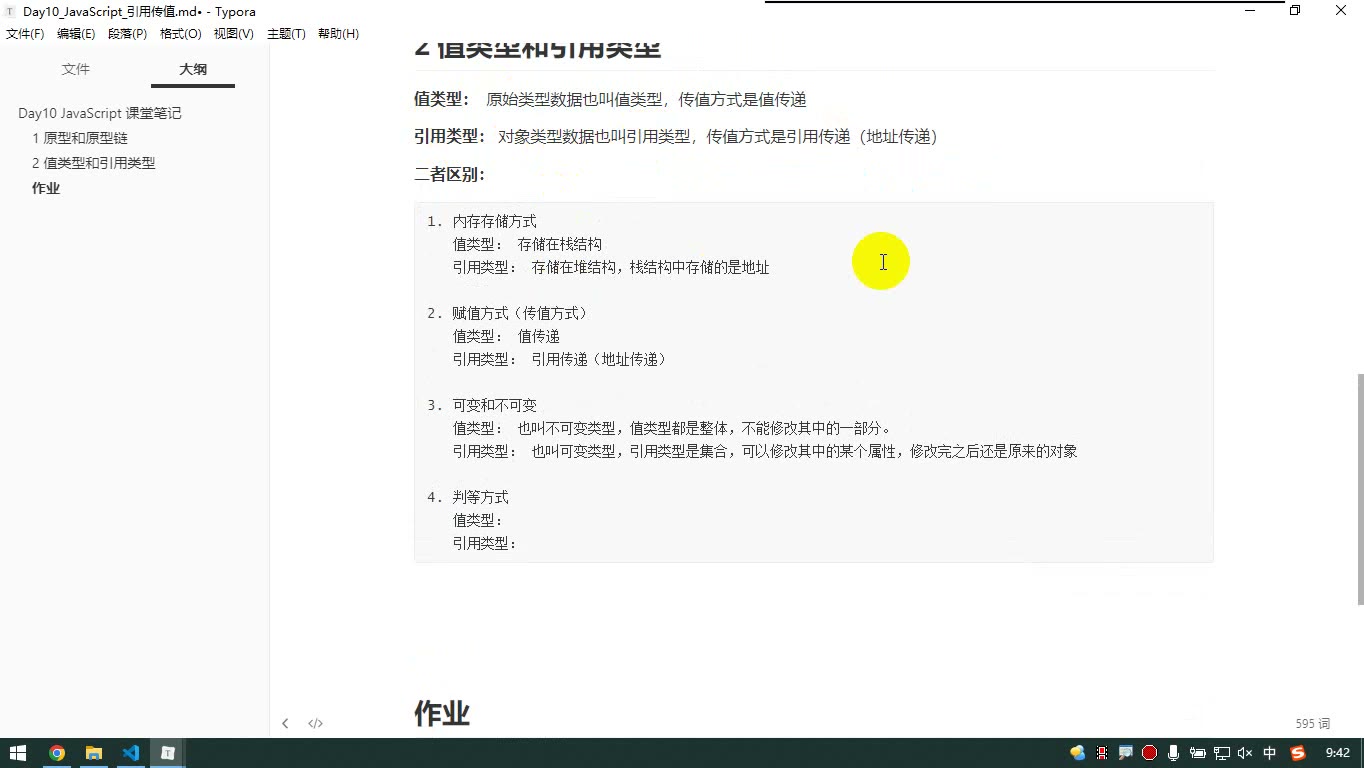Image resolution: width=1364 pixels, height=768 pixels.
Task: Click the red stop recording tray icon
Action: [x=1149, y=753]
